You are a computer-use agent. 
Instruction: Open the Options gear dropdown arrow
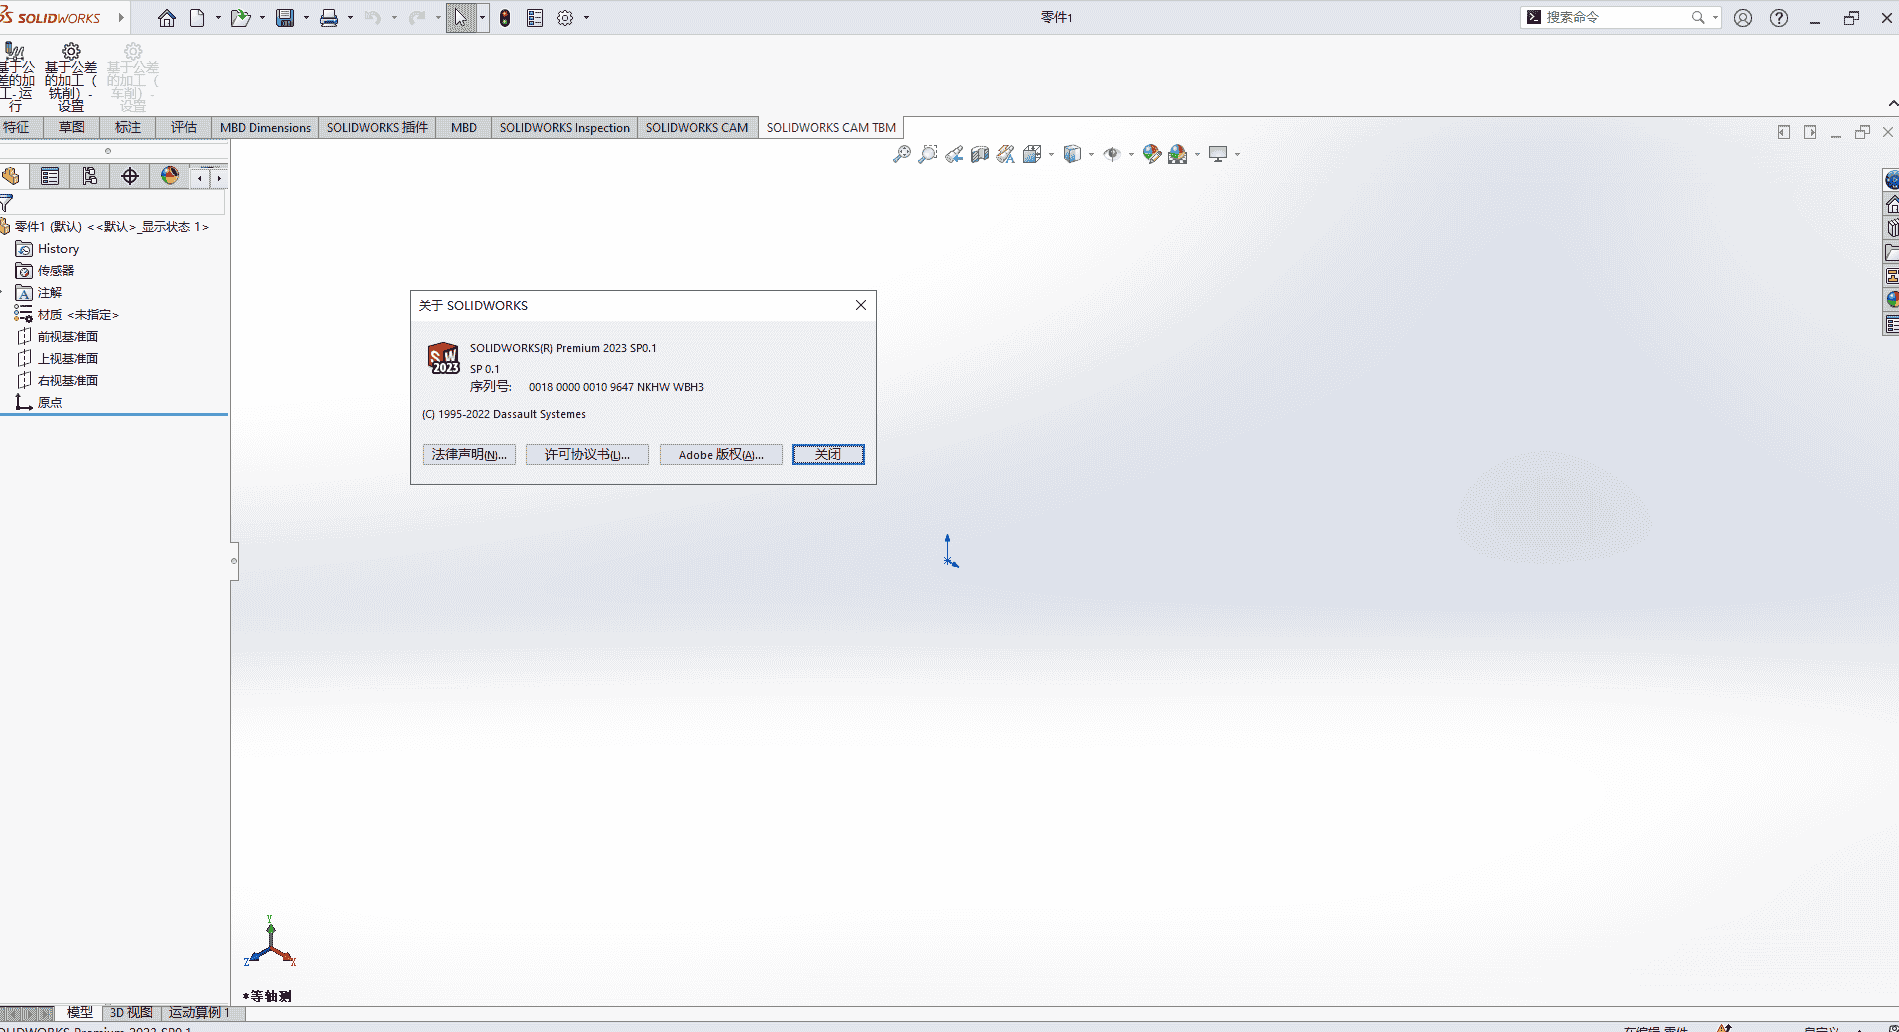[x=586, y=18]
